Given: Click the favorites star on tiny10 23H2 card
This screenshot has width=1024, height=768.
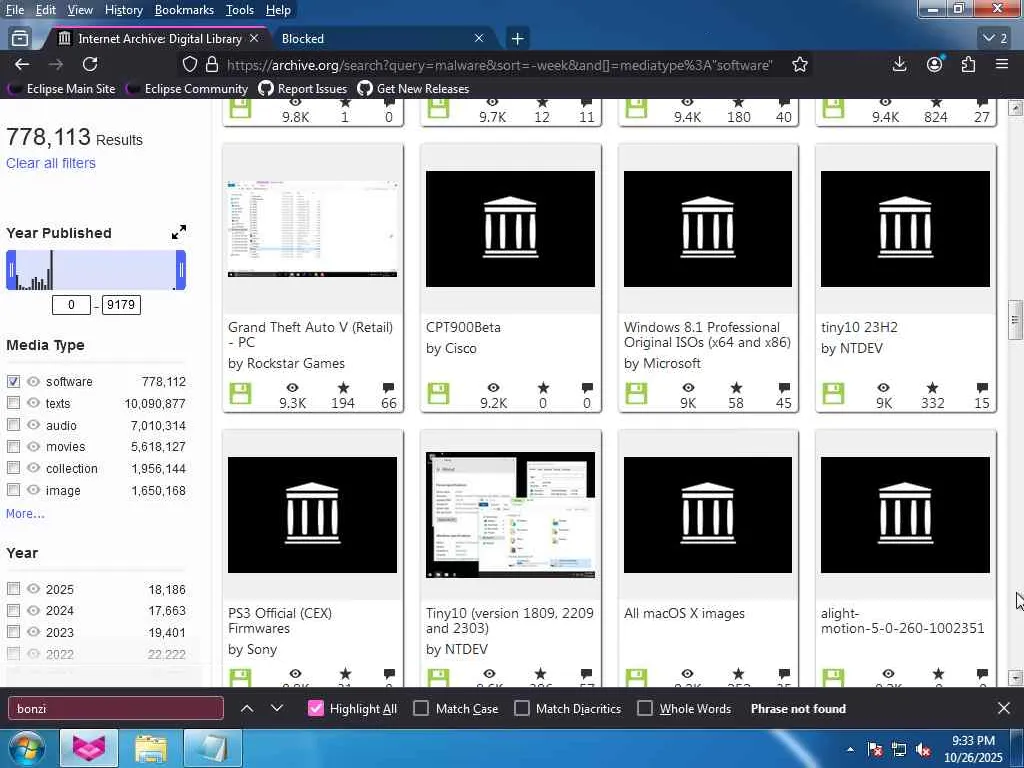Looking at the screenshot, I should point(933,387).
